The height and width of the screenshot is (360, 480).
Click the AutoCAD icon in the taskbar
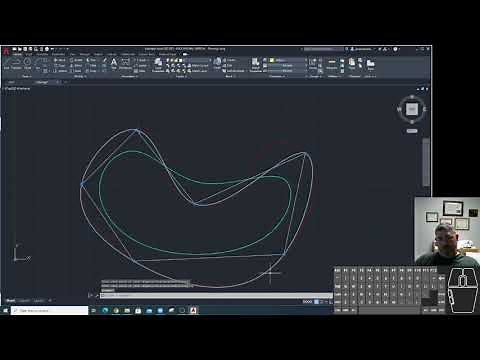point(193,310)
